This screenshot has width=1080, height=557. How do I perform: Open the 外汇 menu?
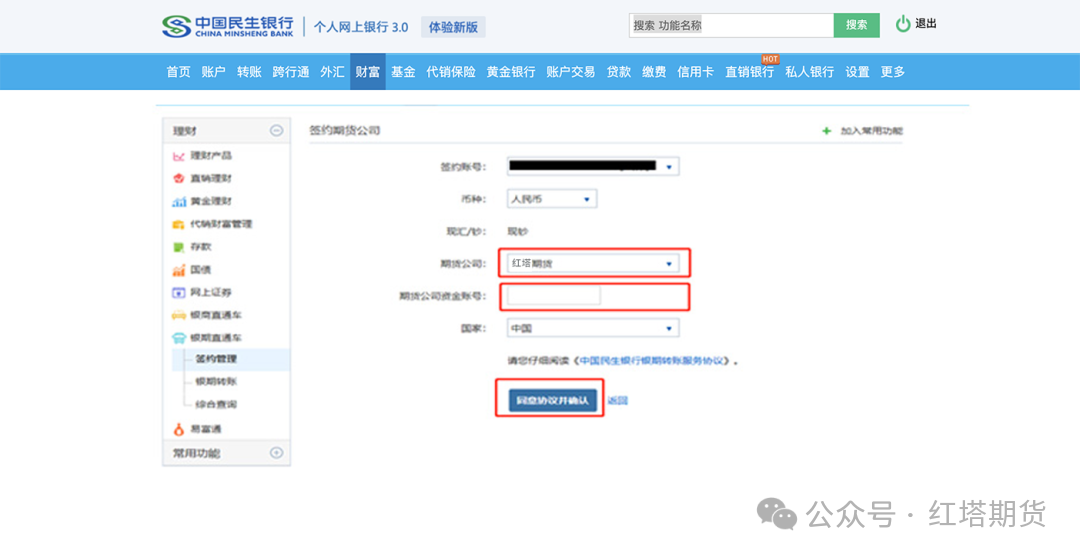click(x=332, y=72)
